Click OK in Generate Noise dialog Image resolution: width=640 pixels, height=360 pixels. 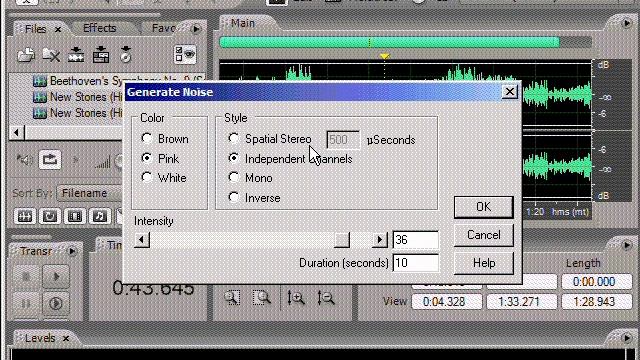(484, 207)
